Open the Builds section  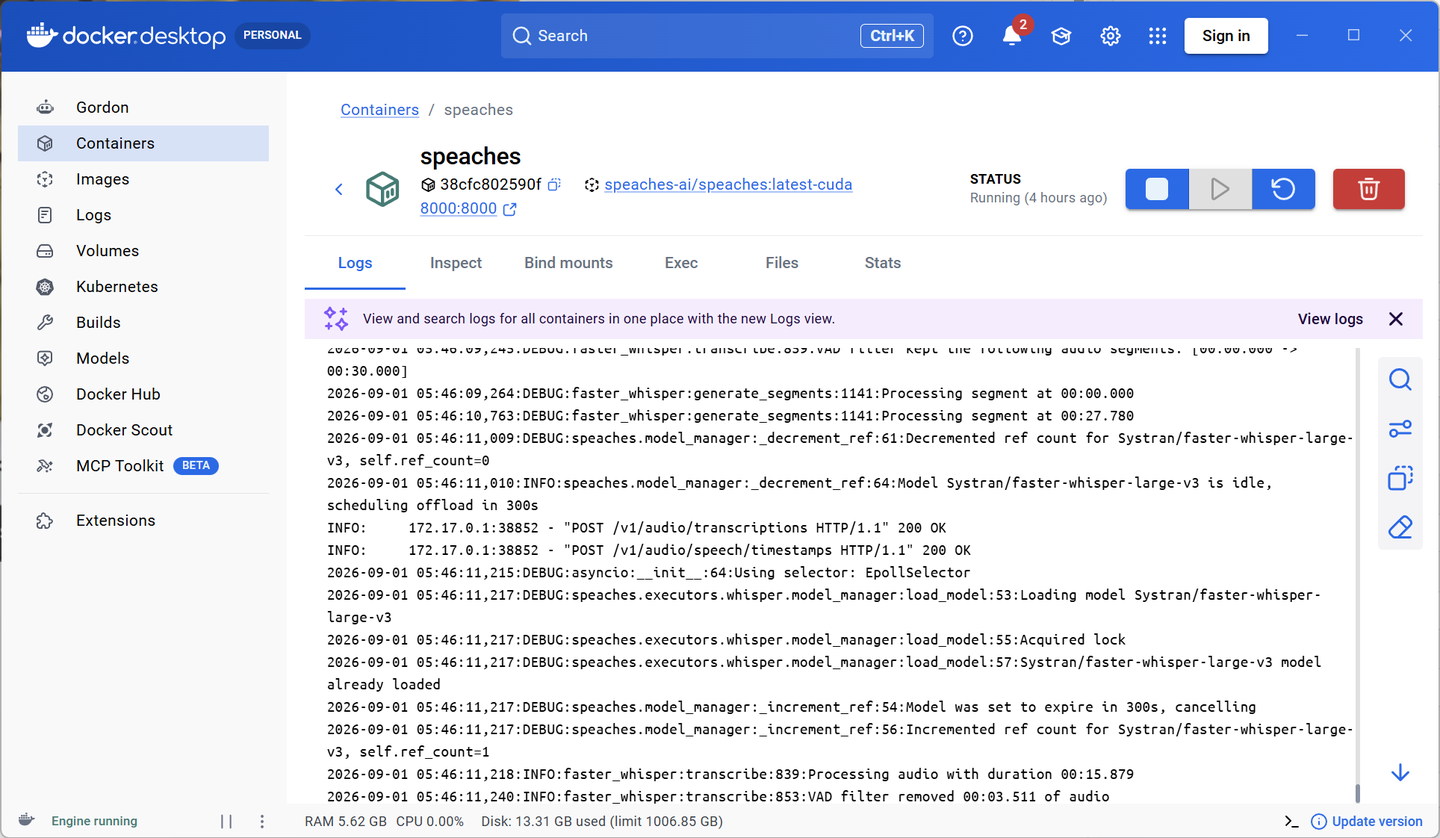pyautogui.click(x=143, y=322)
